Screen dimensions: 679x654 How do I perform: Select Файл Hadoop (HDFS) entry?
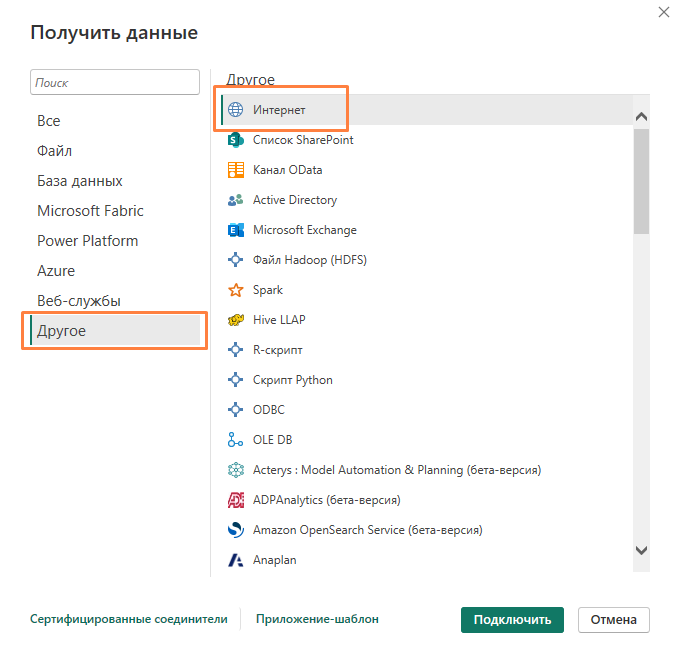coord(310,260)
